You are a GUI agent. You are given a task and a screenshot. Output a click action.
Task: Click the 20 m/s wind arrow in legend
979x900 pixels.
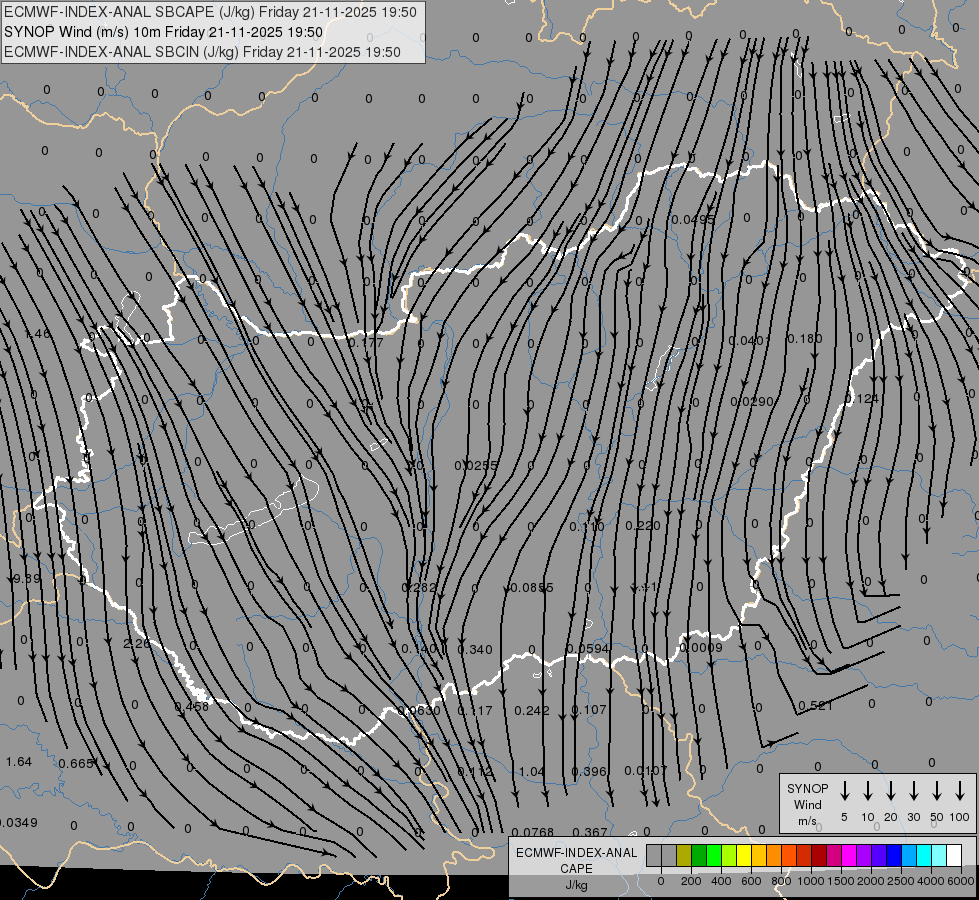[891, 790]
